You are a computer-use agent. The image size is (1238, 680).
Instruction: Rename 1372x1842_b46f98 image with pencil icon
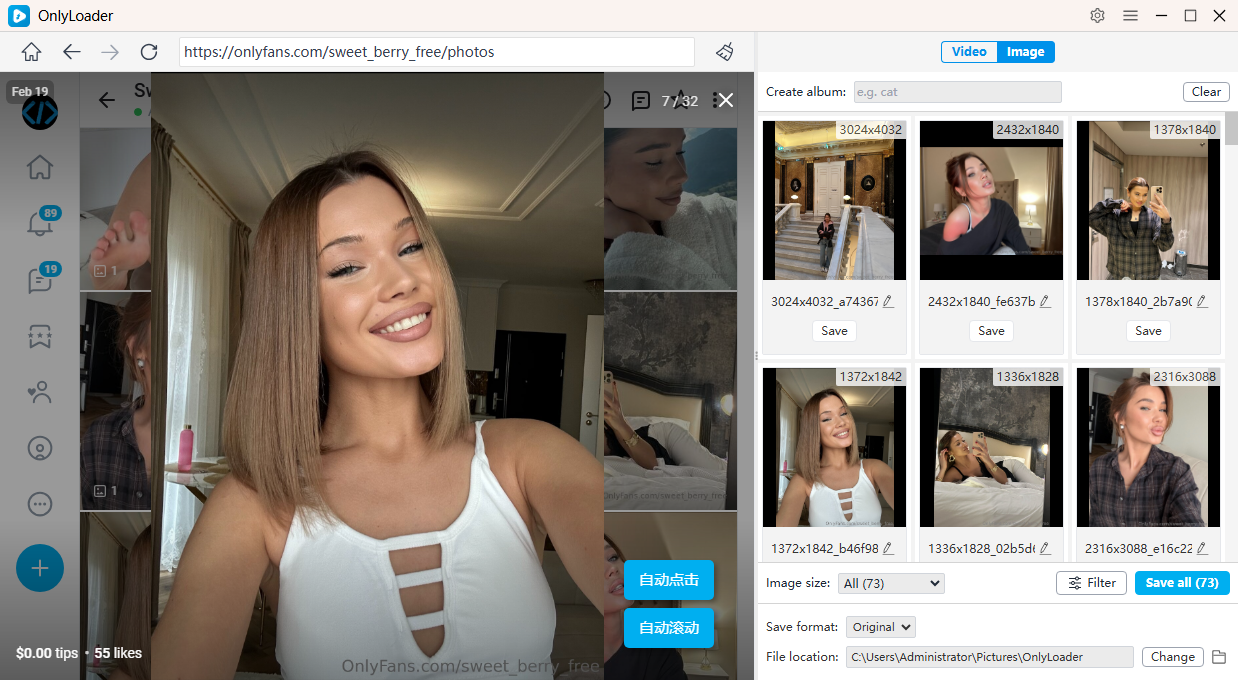coord(888,548)
